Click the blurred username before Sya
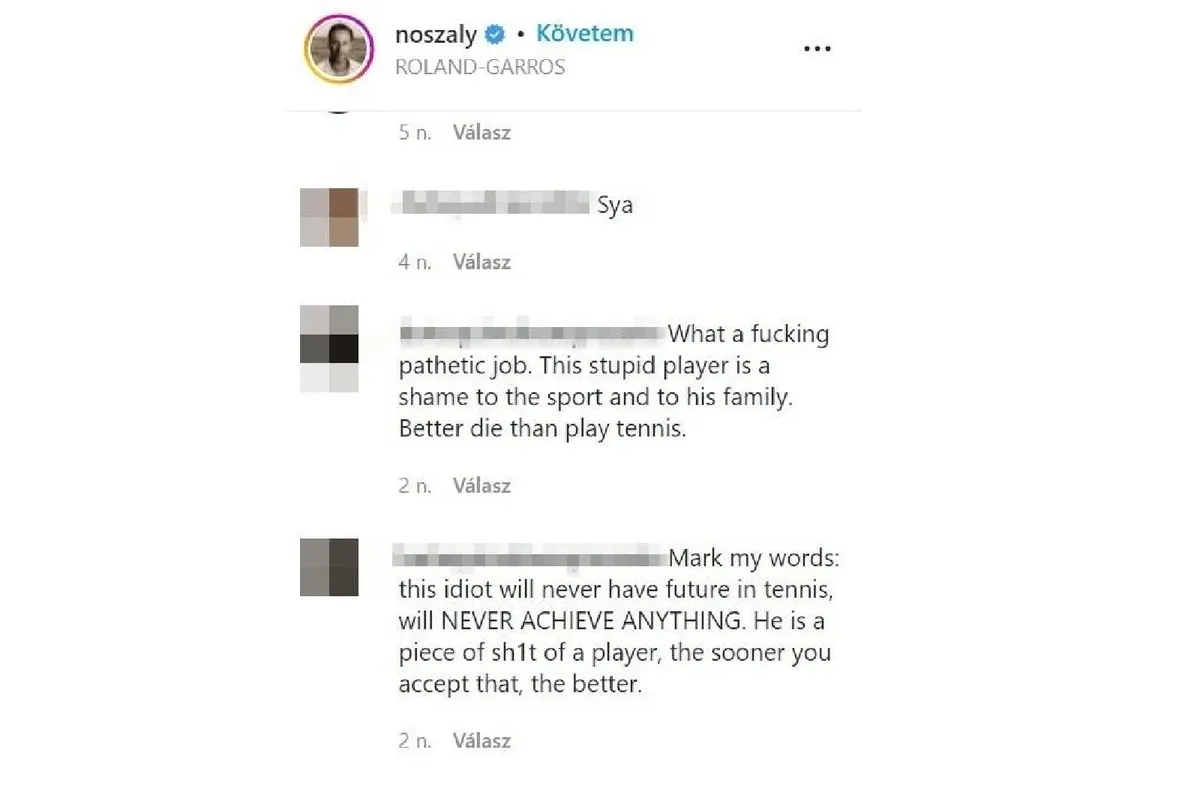Image resolution: width=1200 pixels, height=795 pixels. click(493, 205)
